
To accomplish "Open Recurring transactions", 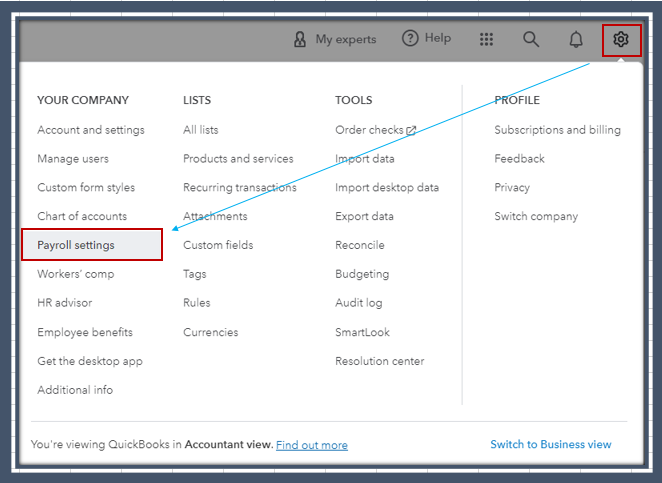I will coord(240,187).
